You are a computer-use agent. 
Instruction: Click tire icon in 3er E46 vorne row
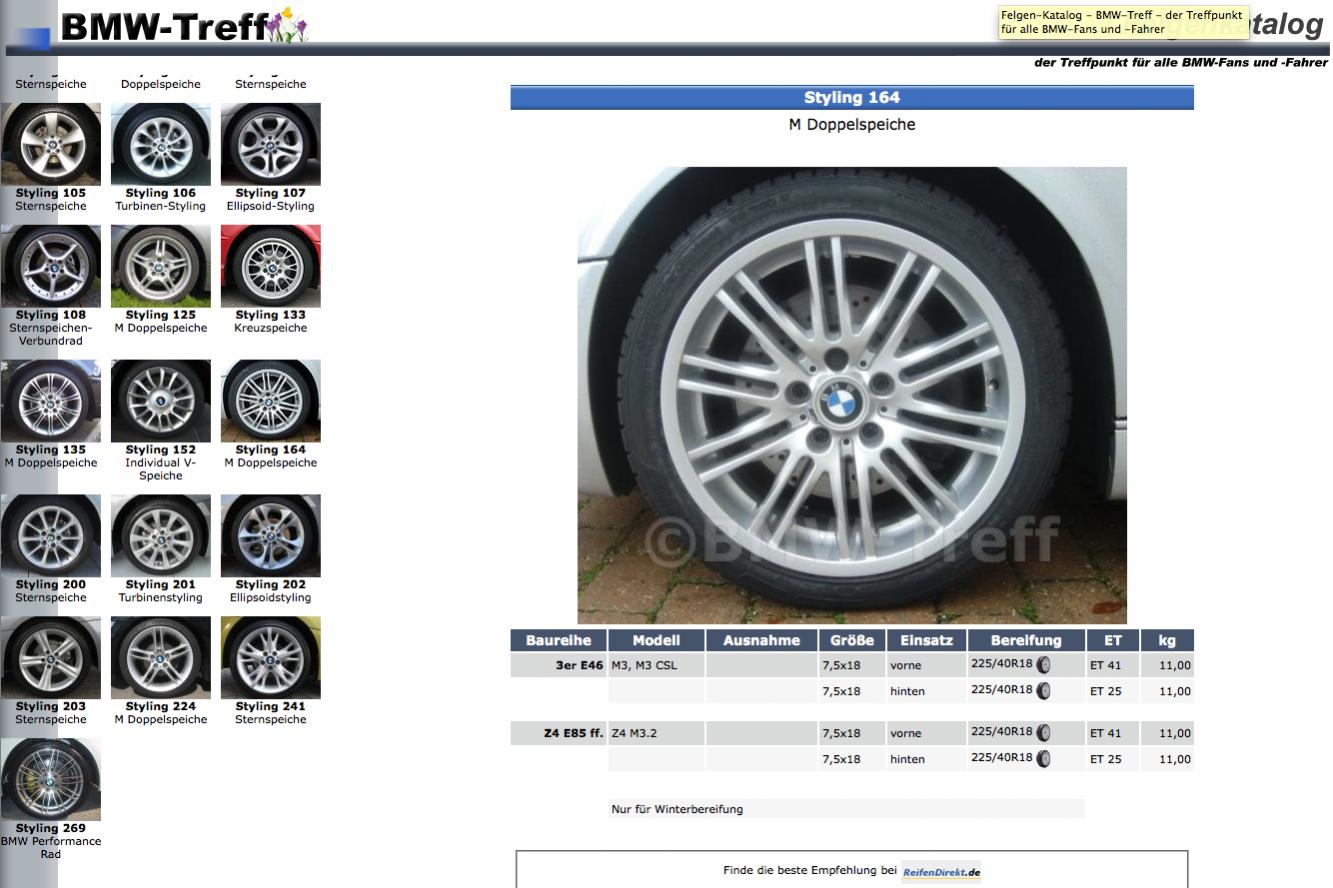coord(1044,664)
